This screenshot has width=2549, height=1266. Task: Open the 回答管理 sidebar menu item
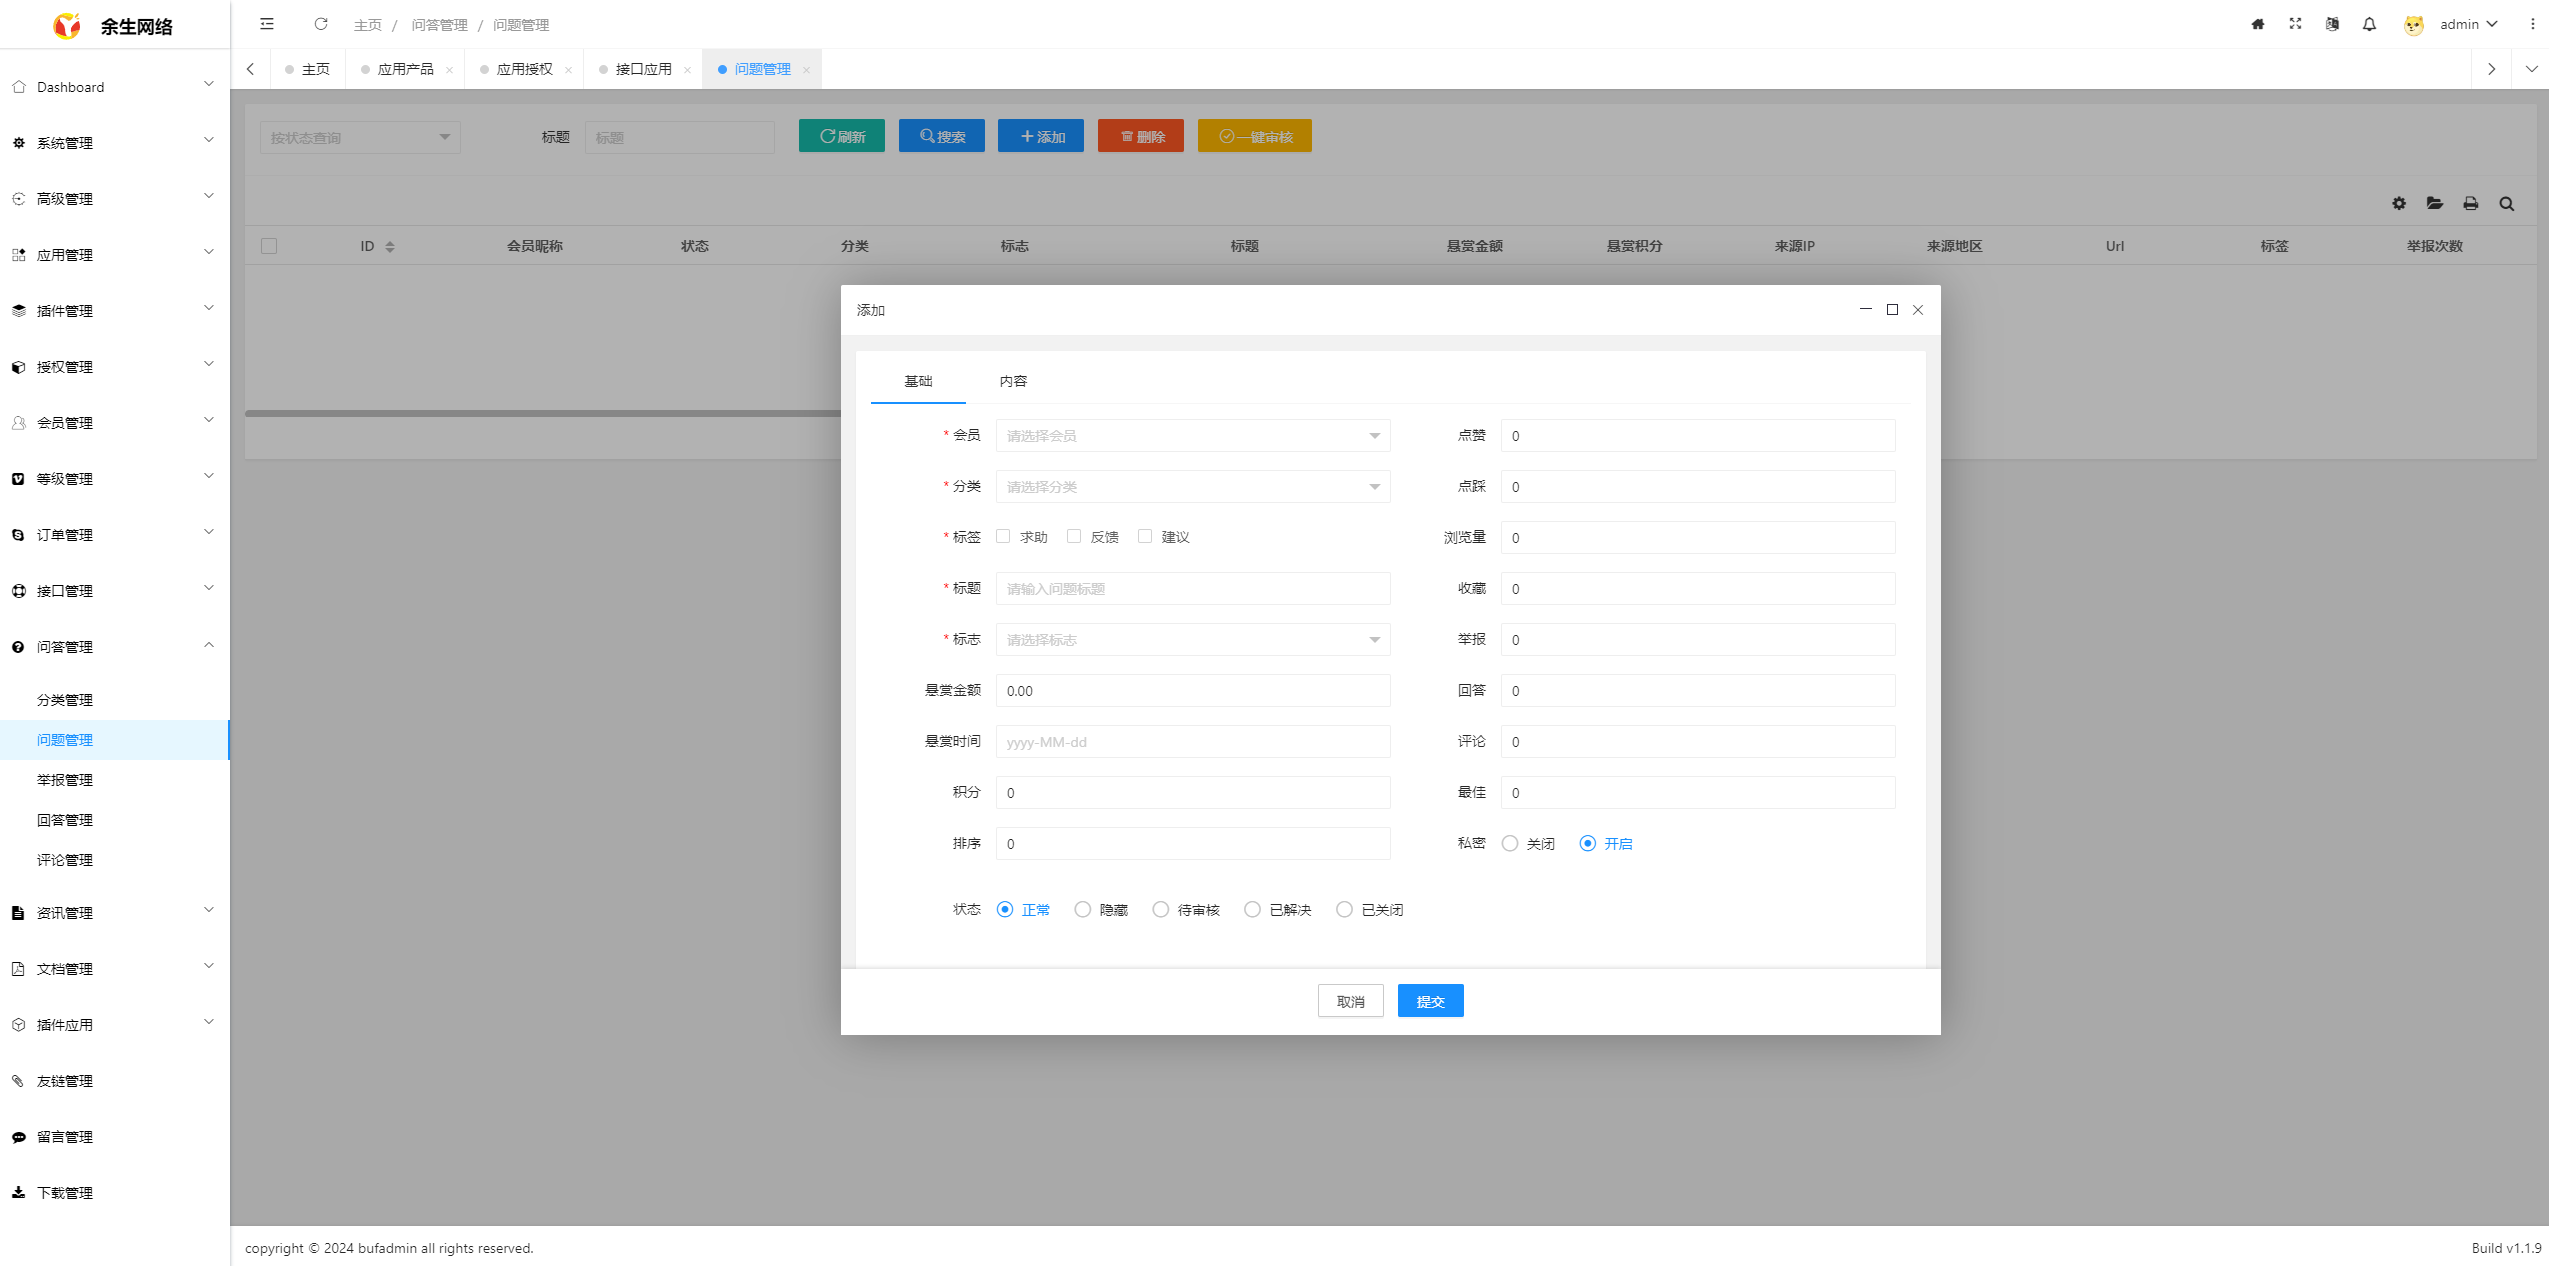coord(65,819)
